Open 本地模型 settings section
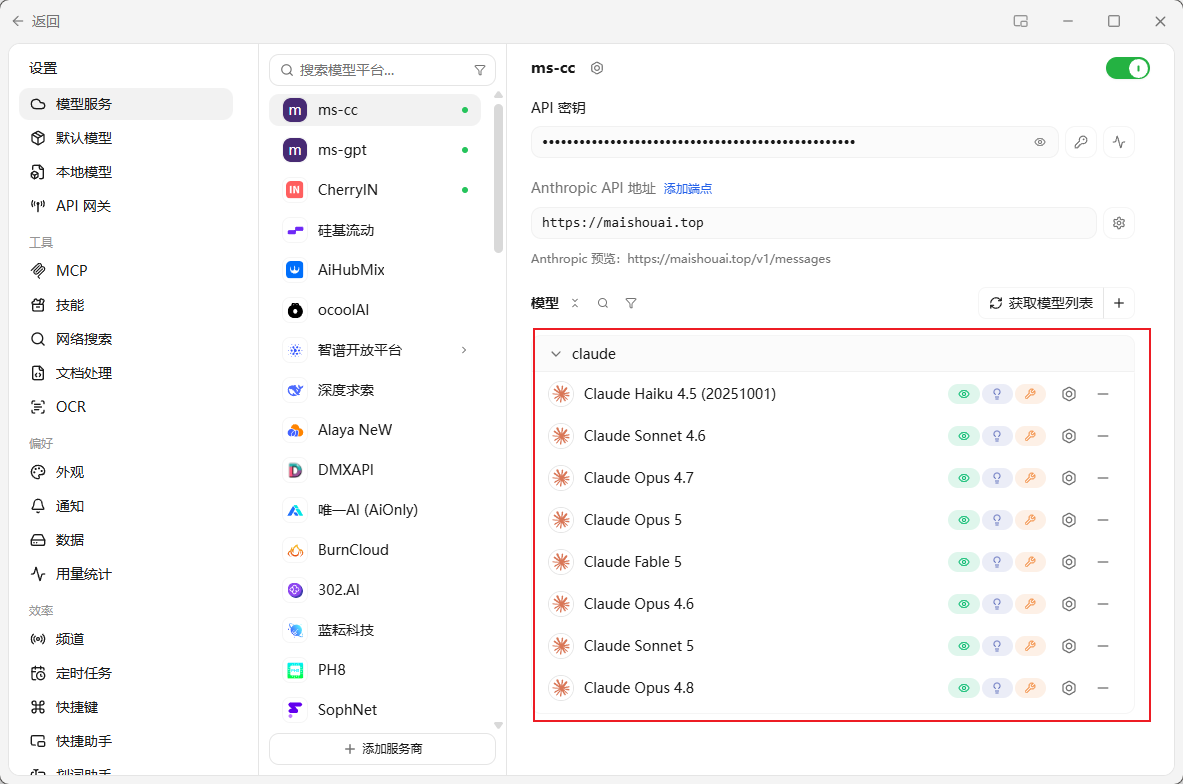 pyautogui.click(x=126, y=172)
